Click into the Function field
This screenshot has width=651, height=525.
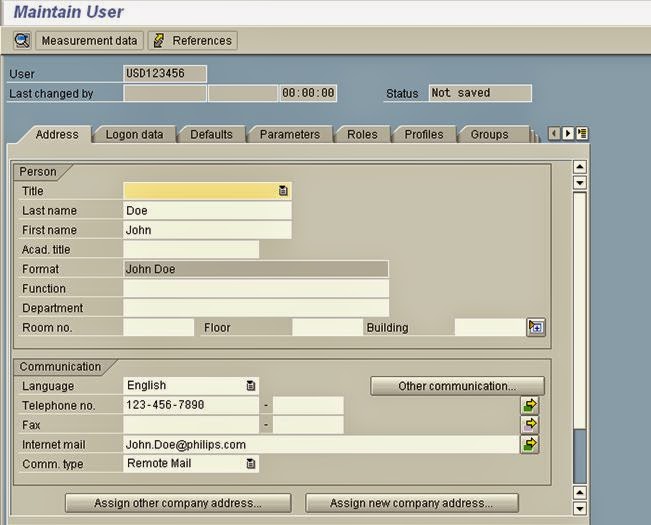tap(256, 288)
